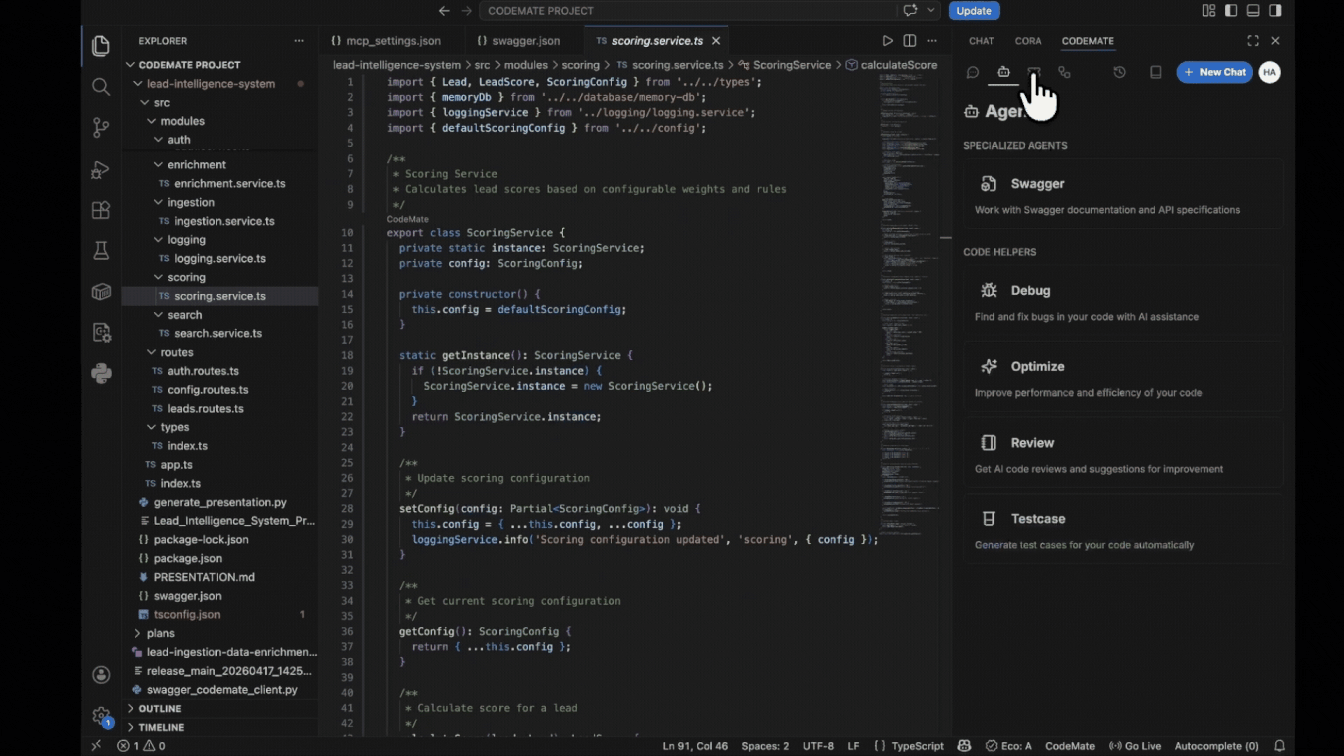Screen dimensions: 1344x756
Task: Toggle Go Live server
Action: pos(1135,746)
